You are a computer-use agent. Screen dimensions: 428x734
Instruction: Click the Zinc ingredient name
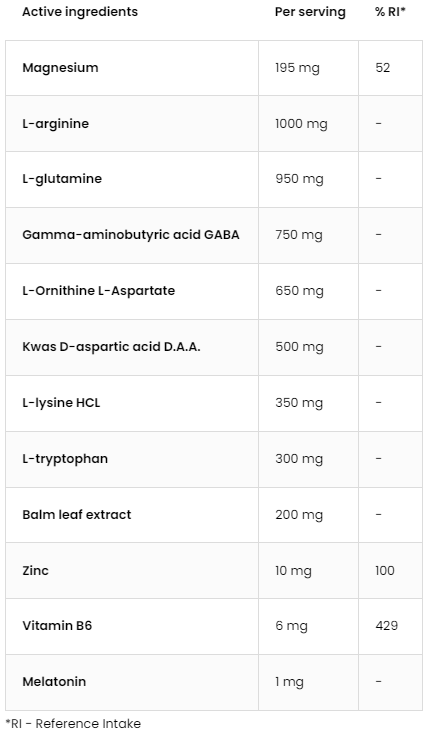coord(35,571)
